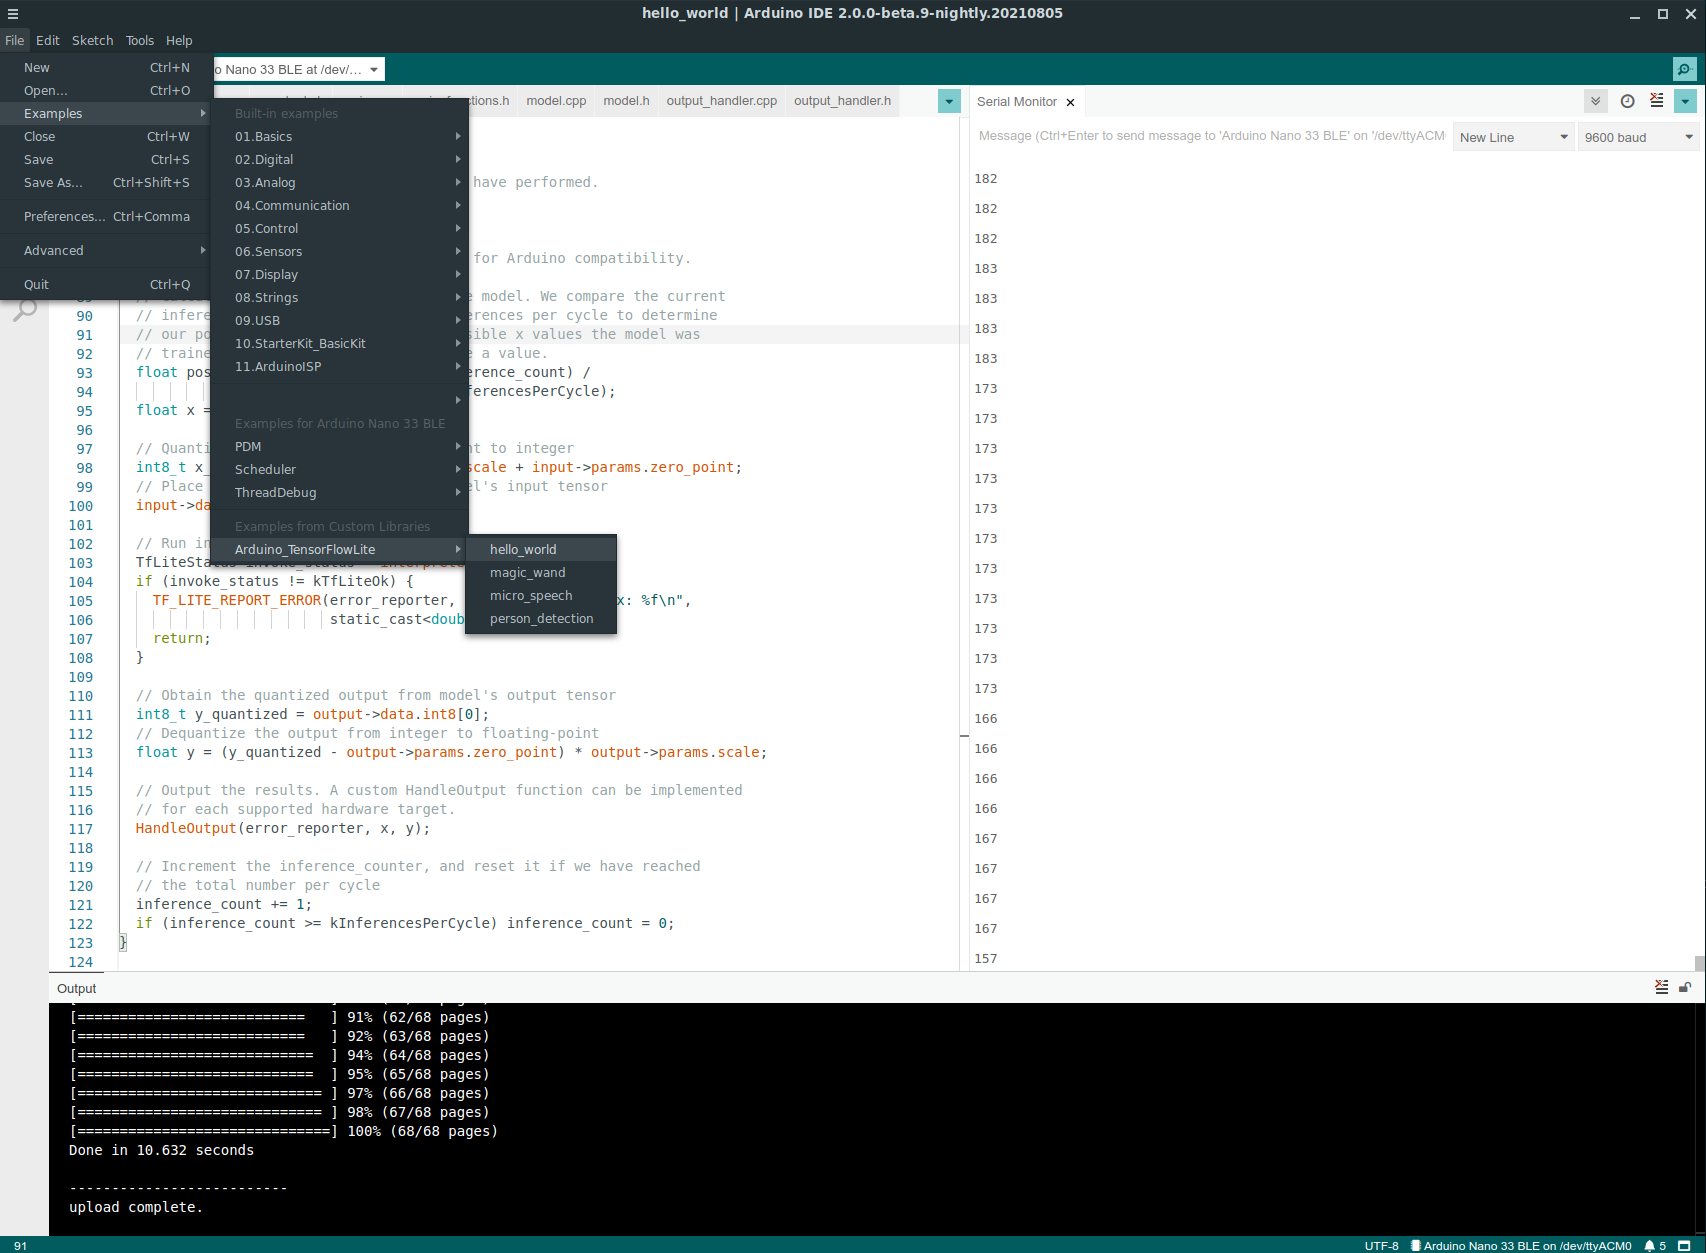
Task: Open the magic_wand example
Action: pos(541,572)
